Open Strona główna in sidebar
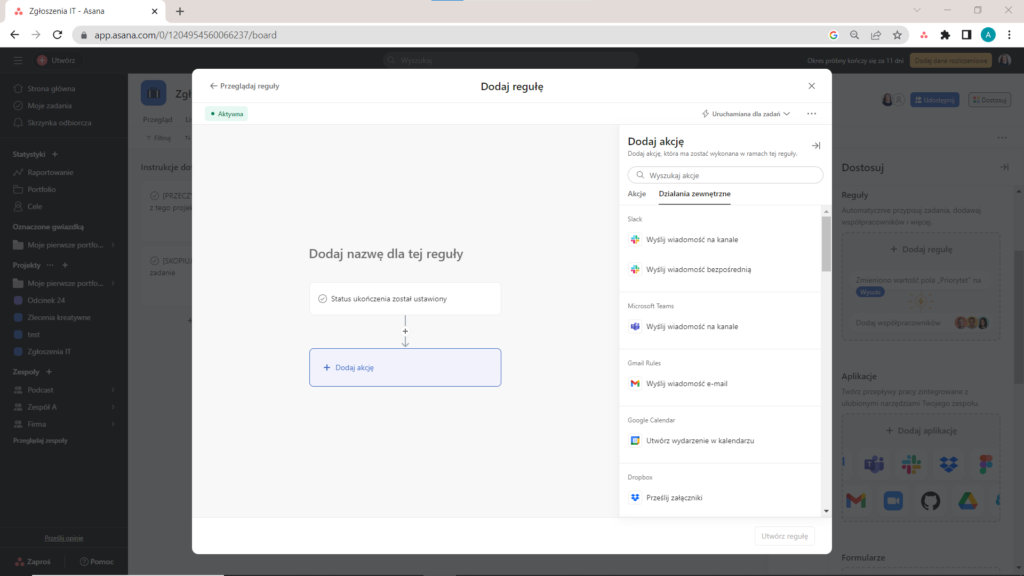The width and height of the screenshot is (1024, 576). tap(51, 88)
